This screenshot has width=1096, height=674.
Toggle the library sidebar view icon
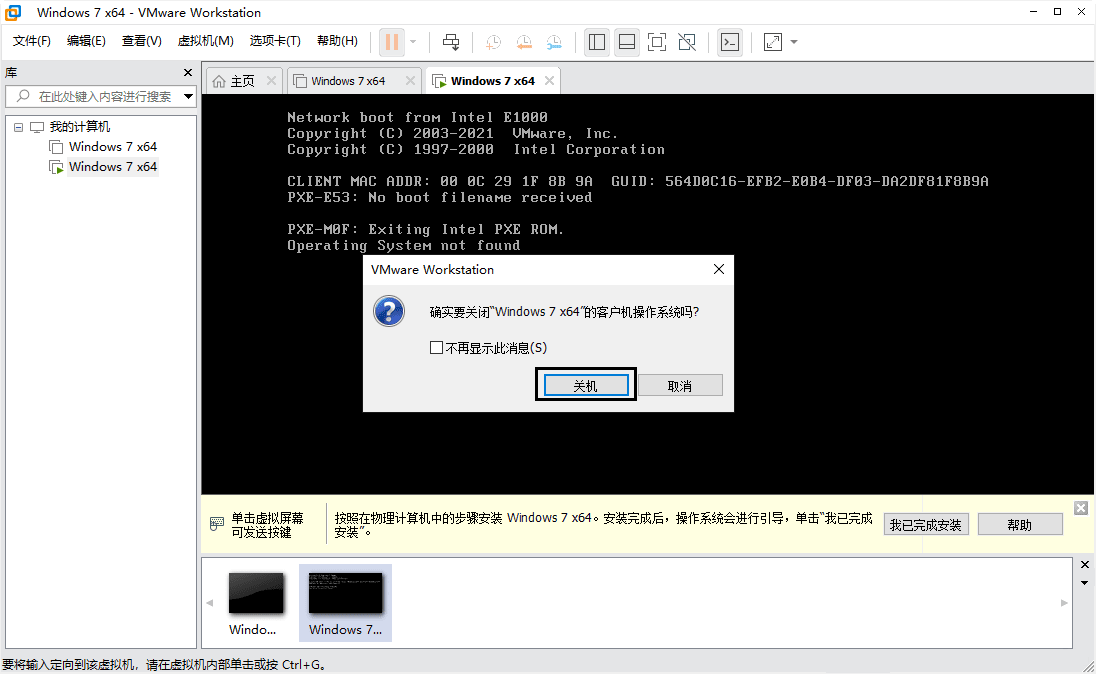pyautogui.click(x=597, y=42)
